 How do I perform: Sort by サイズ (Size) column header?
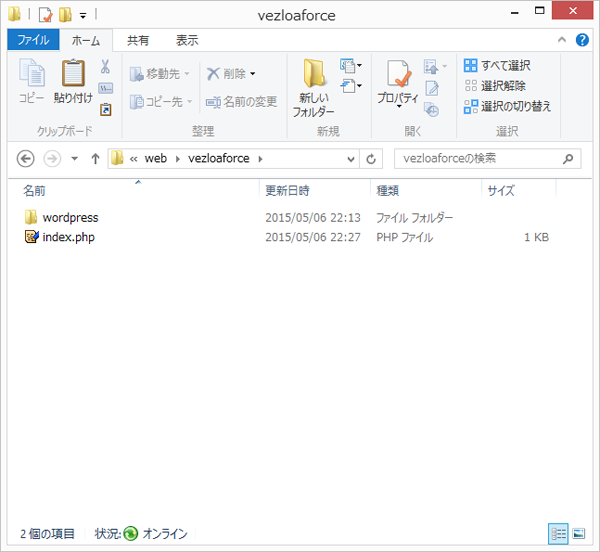(x=518, y=190)
